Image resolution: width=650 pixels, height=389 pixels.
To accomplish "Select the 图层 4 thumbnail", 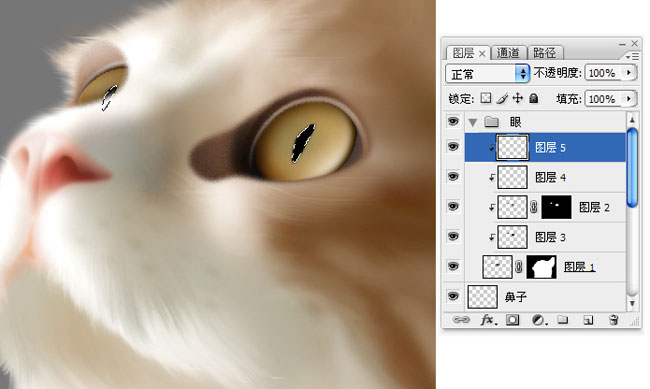I will tap(512, 177).
